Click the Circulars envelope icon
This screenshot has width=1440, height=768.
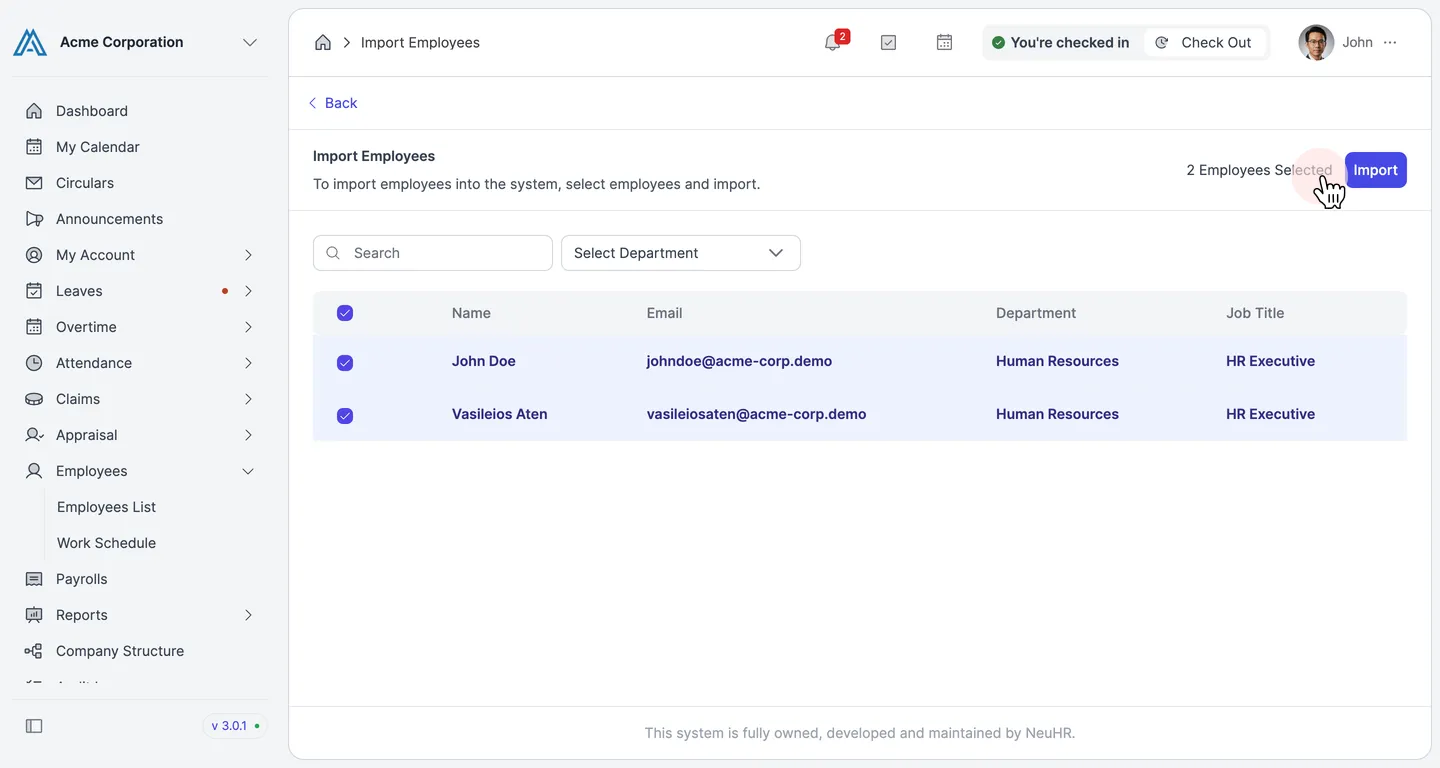(x=34, y=183)
